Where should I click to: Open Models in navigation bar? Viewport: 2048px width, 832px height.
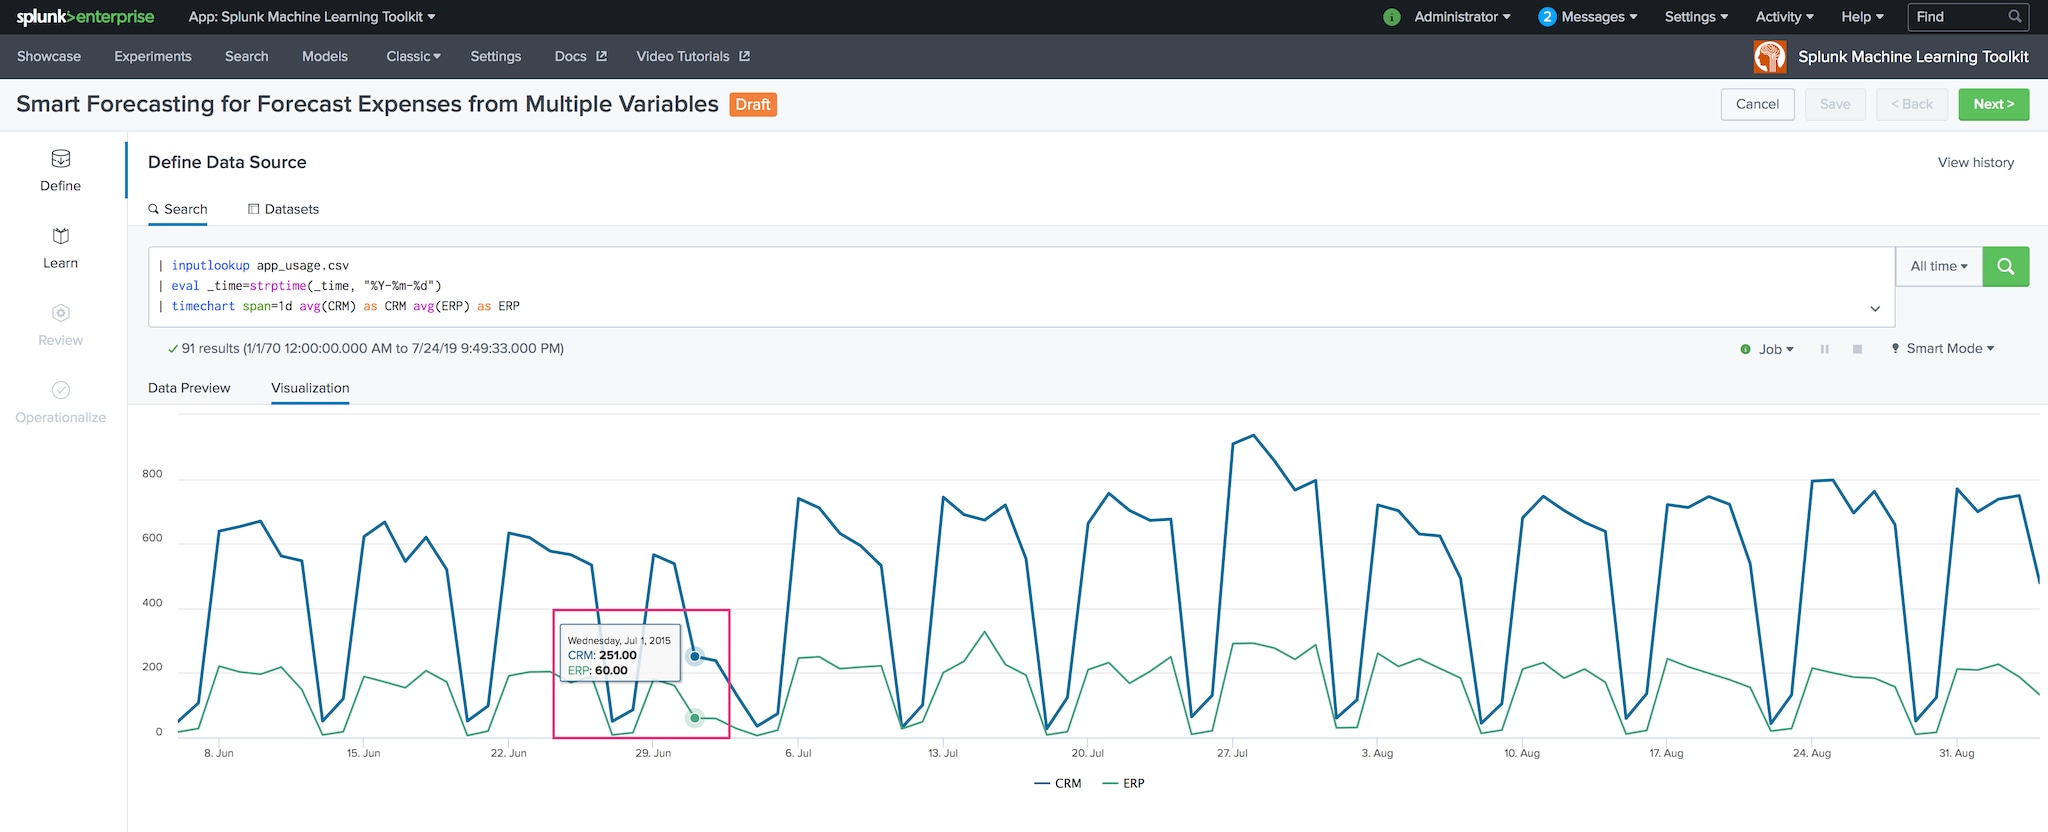(325, 57)
